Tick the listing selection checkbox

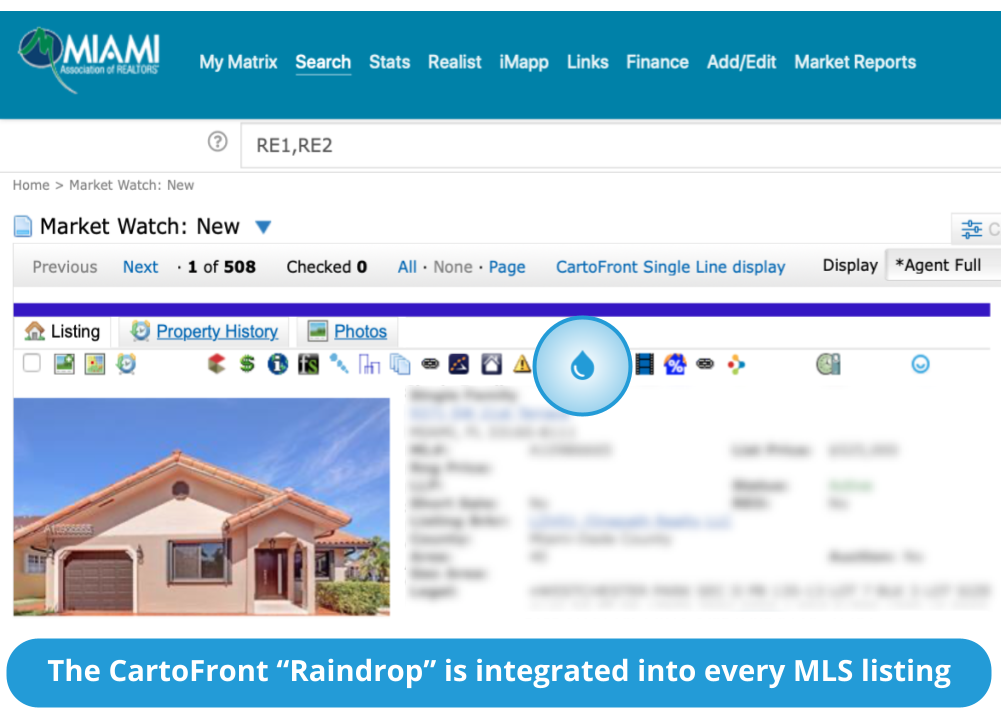coord(31,363)
